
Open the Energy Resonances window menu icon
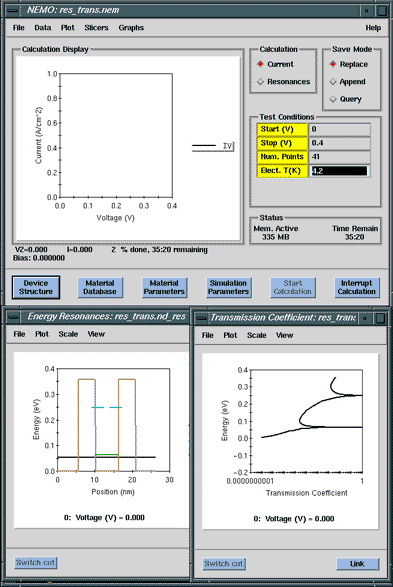[14, 317]
